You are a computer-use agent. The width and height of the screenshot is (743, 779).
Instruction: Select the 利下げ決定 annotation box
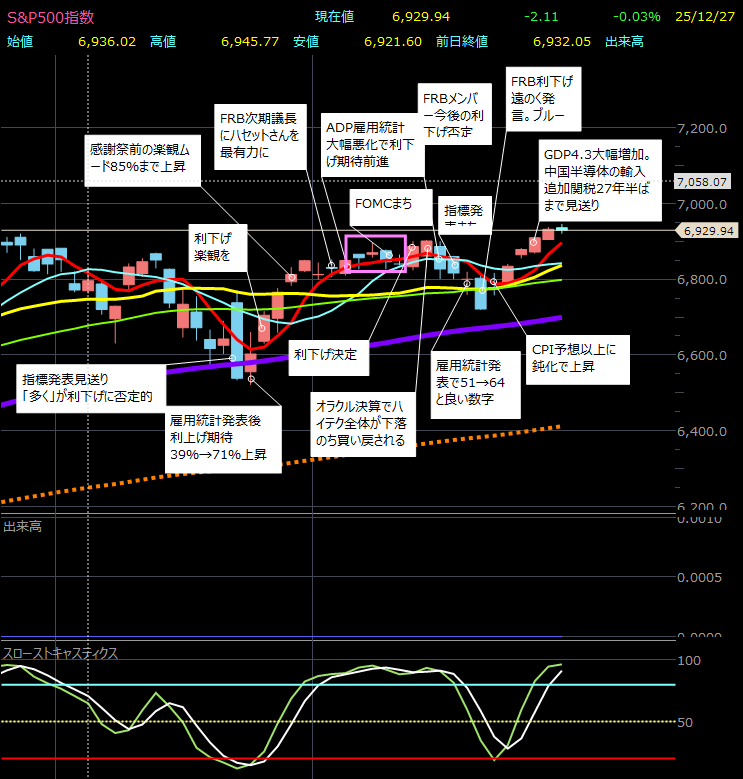coord(329,355)
